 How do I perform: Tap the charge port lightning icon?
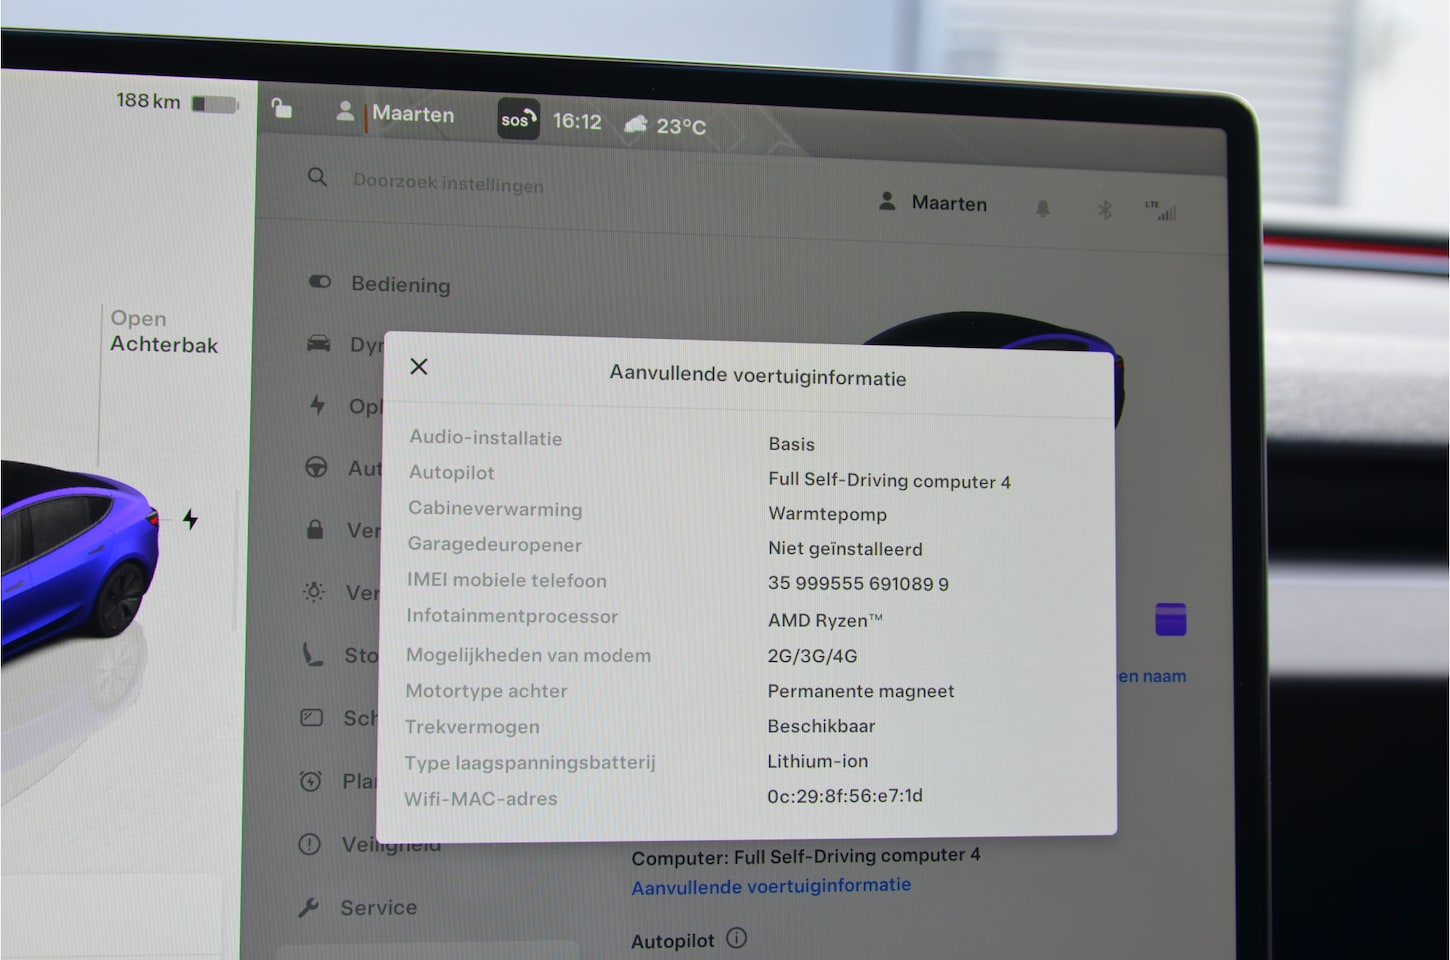[190, 519]
